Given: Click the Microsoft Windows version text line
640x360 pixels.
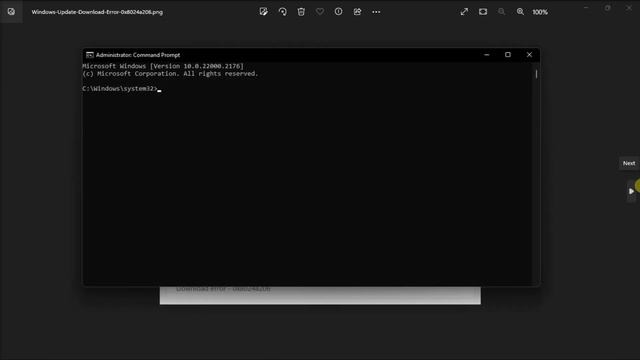Looking at the screenshot, I should tap(163, 66).
